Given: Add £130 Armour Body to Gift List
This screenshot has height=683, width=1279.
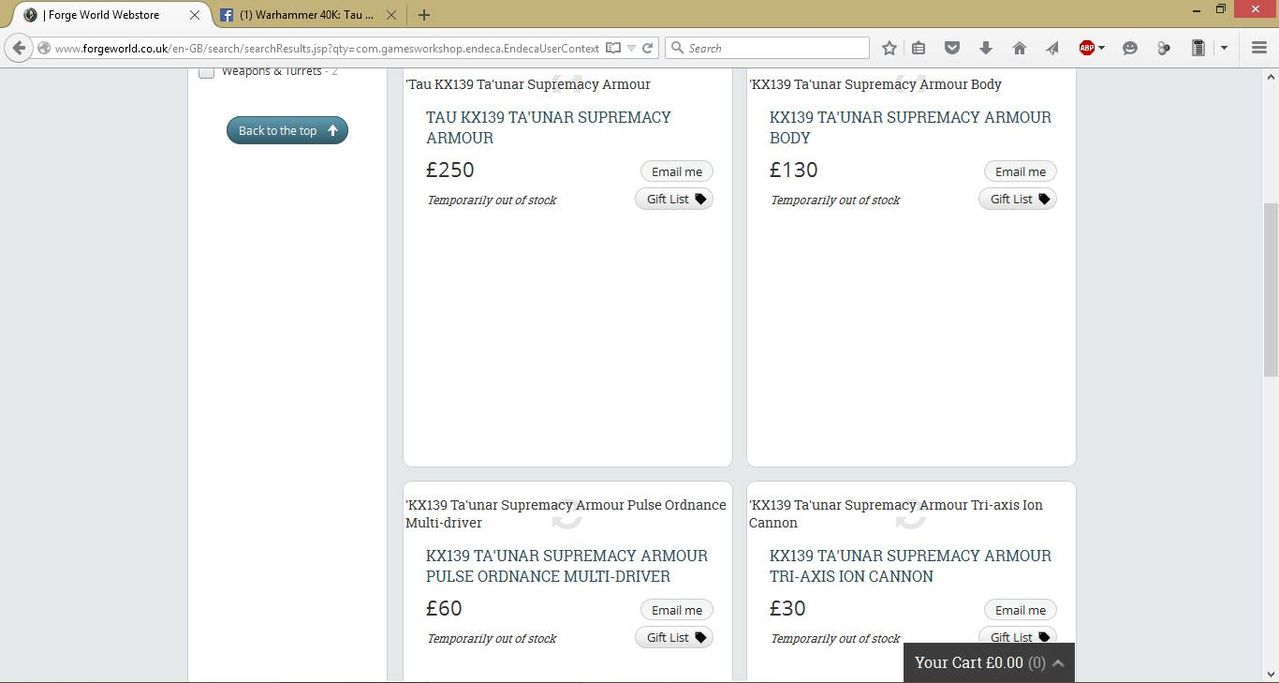Looking at the screenshot, I should tap(1017, 199).
